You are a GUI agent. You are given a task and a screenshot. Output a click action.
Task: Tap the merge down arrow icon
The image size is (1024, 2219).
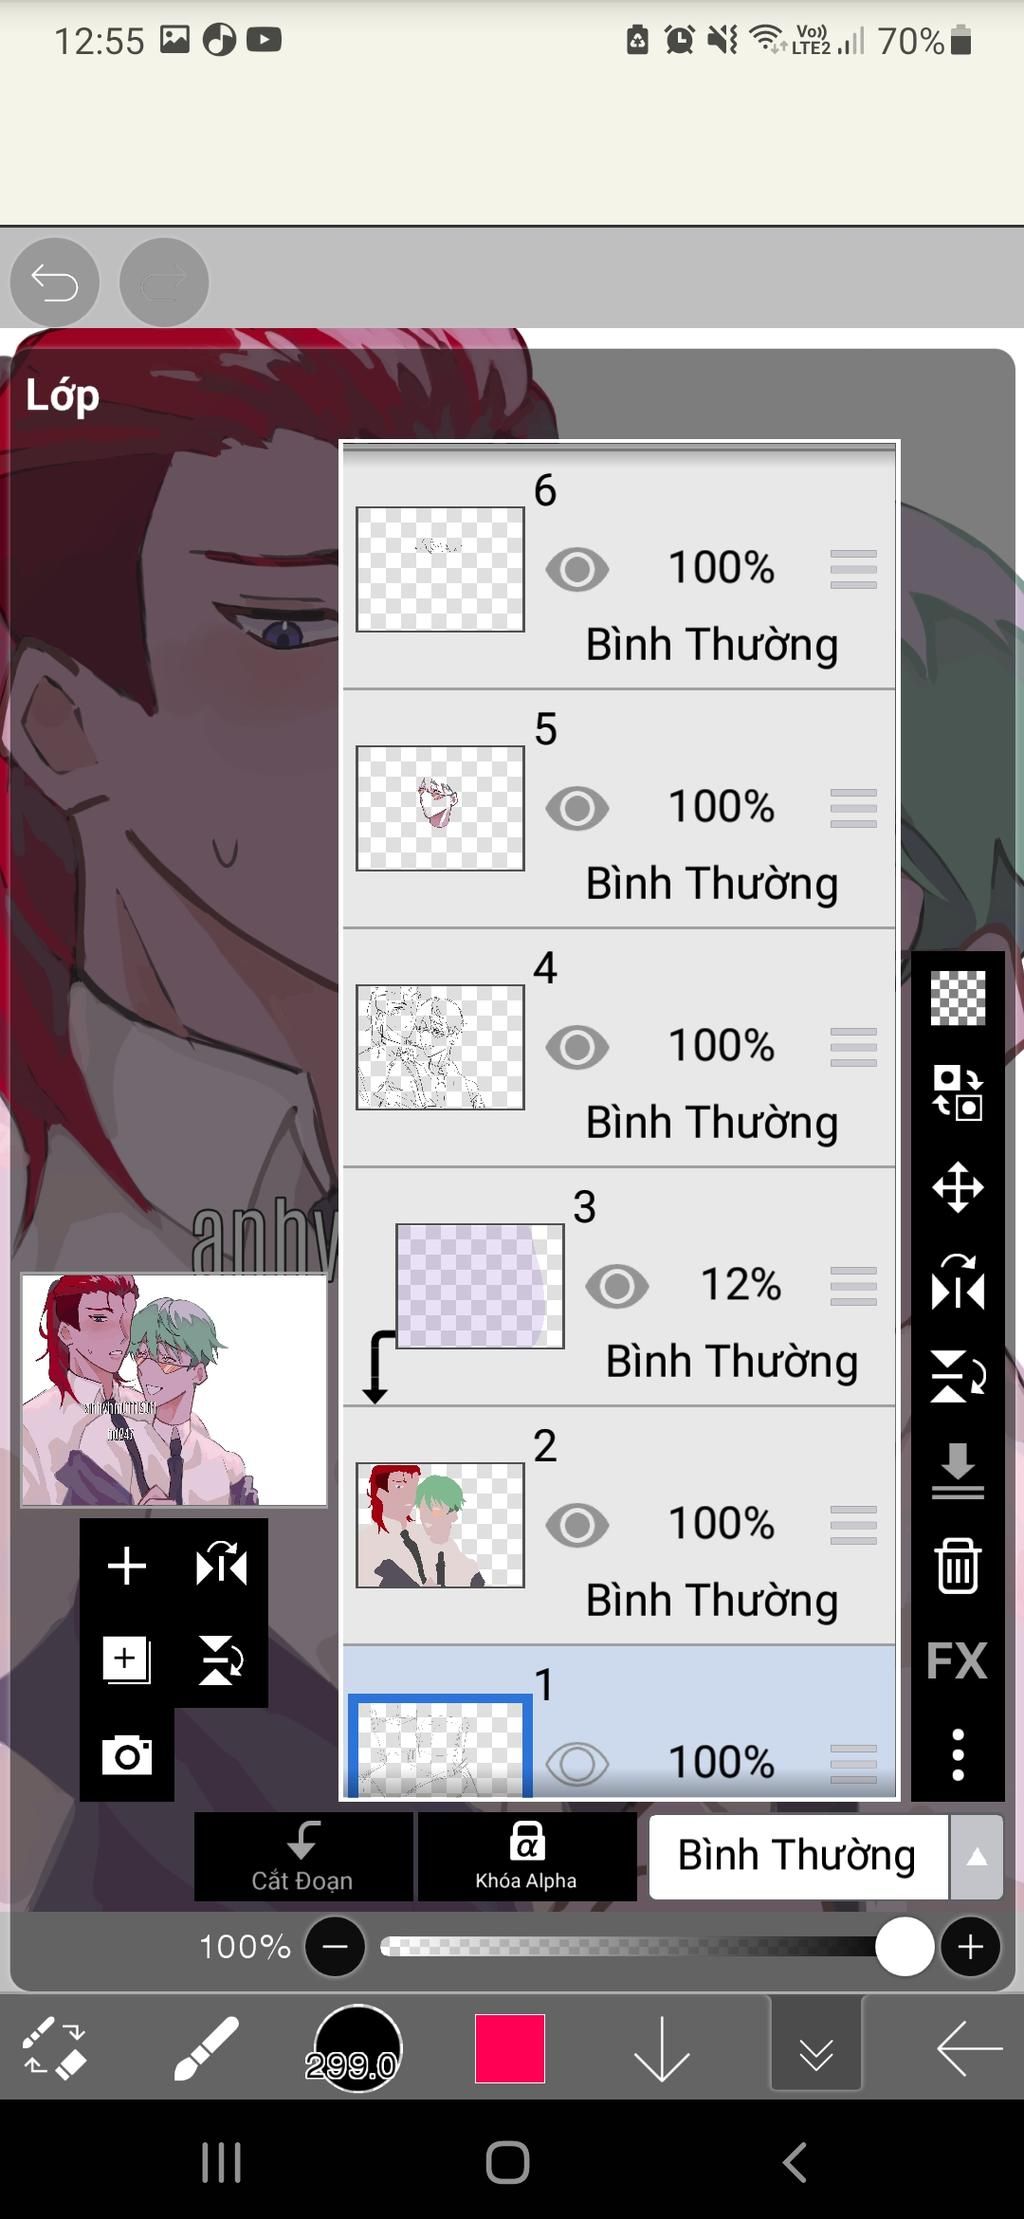957,1471
